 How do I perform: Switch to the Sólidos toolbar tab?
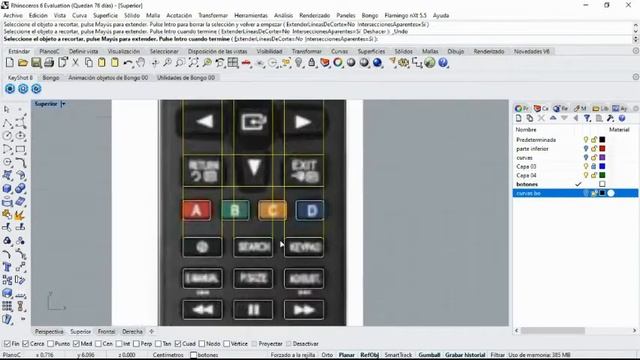403,51
